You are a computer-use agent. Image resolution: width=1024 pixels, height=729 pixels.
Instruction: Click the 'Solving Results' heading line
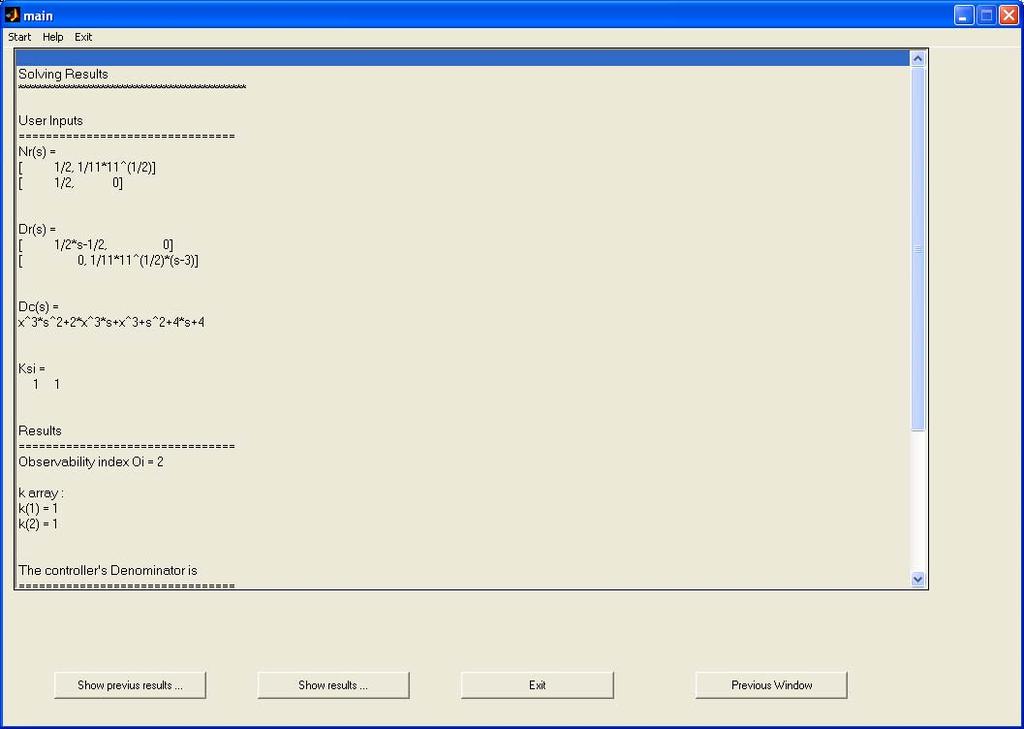[462, 74]
